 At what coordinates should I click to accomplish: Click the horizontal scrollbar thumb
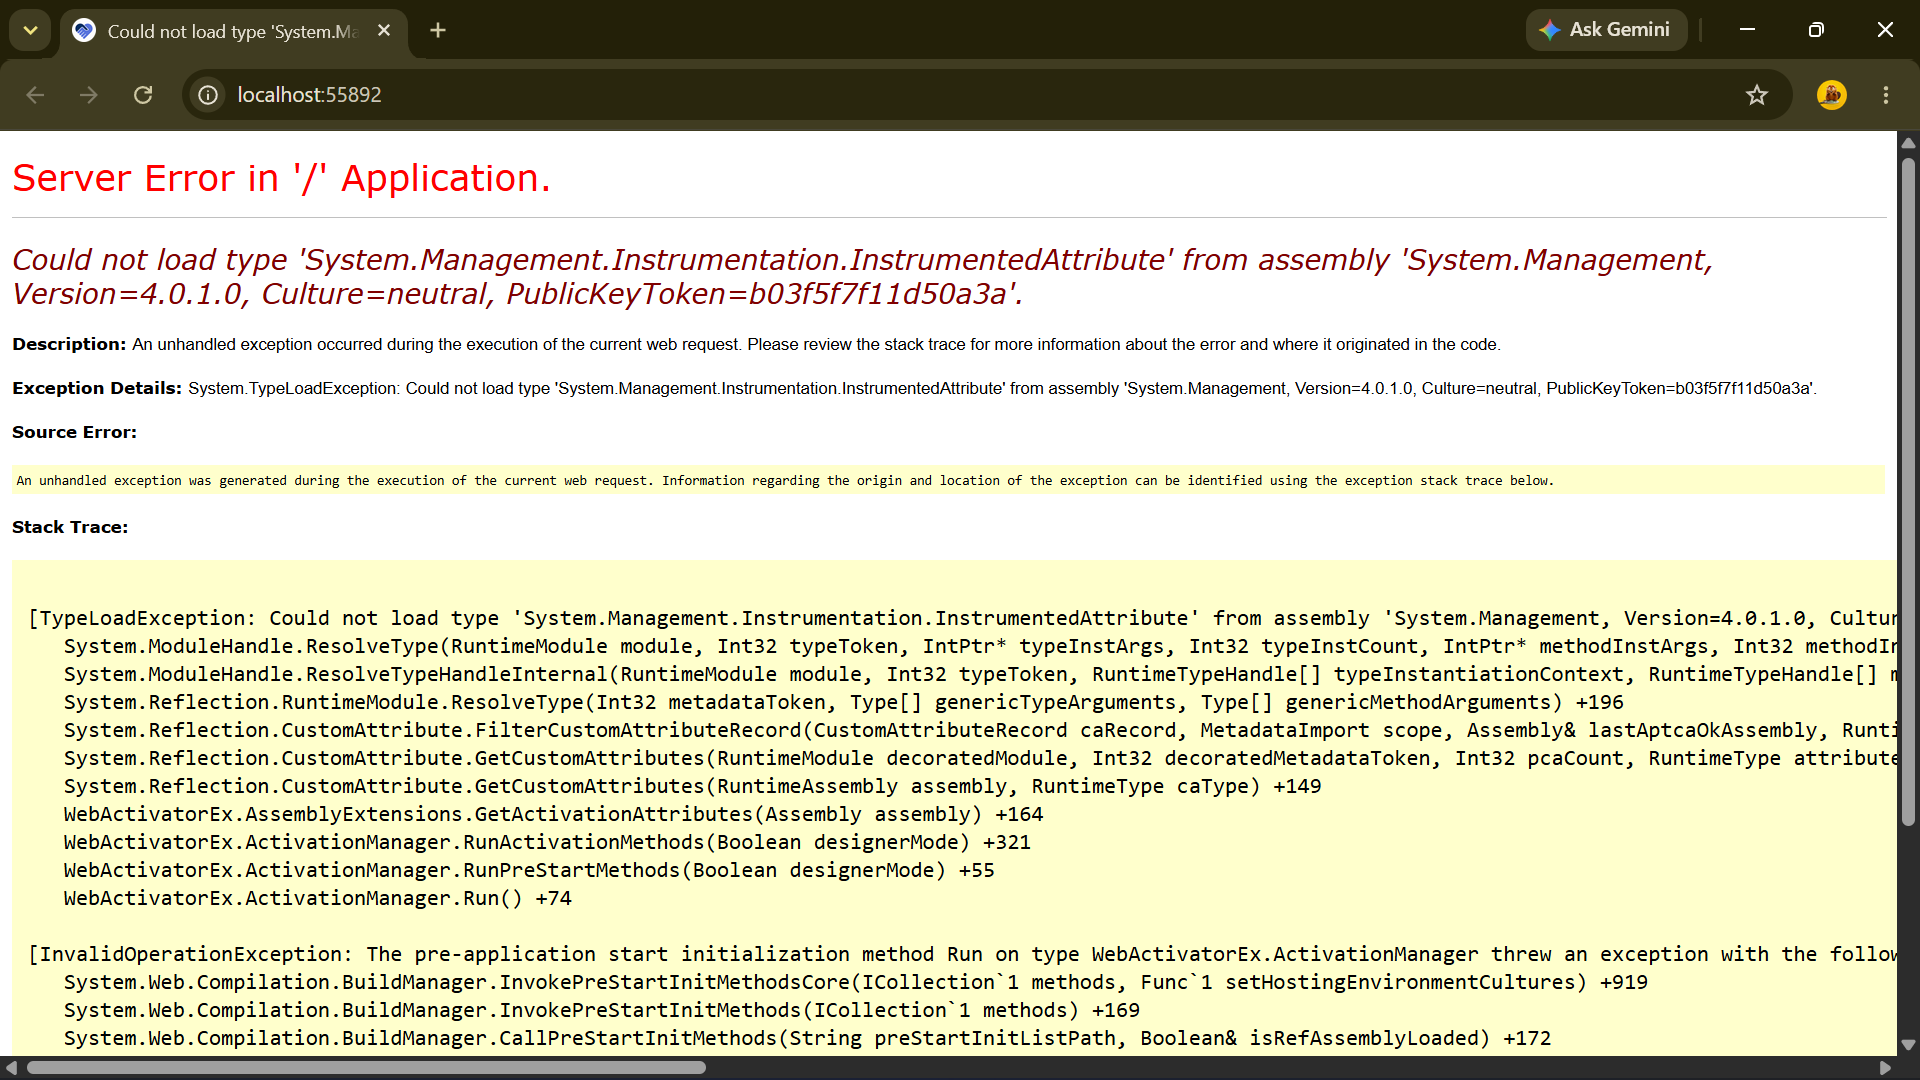(x=366, y=1068)
